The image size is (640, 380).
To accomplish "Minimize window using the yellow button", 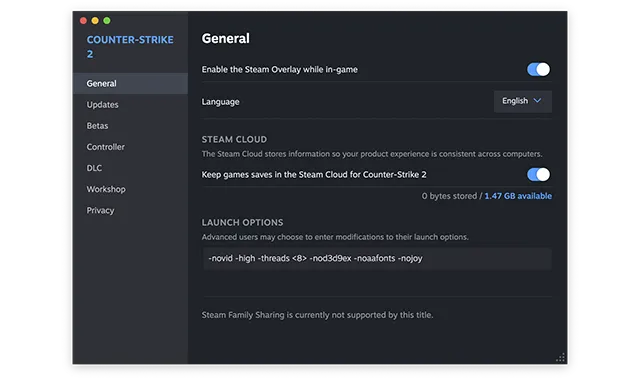I will [95, 20].
